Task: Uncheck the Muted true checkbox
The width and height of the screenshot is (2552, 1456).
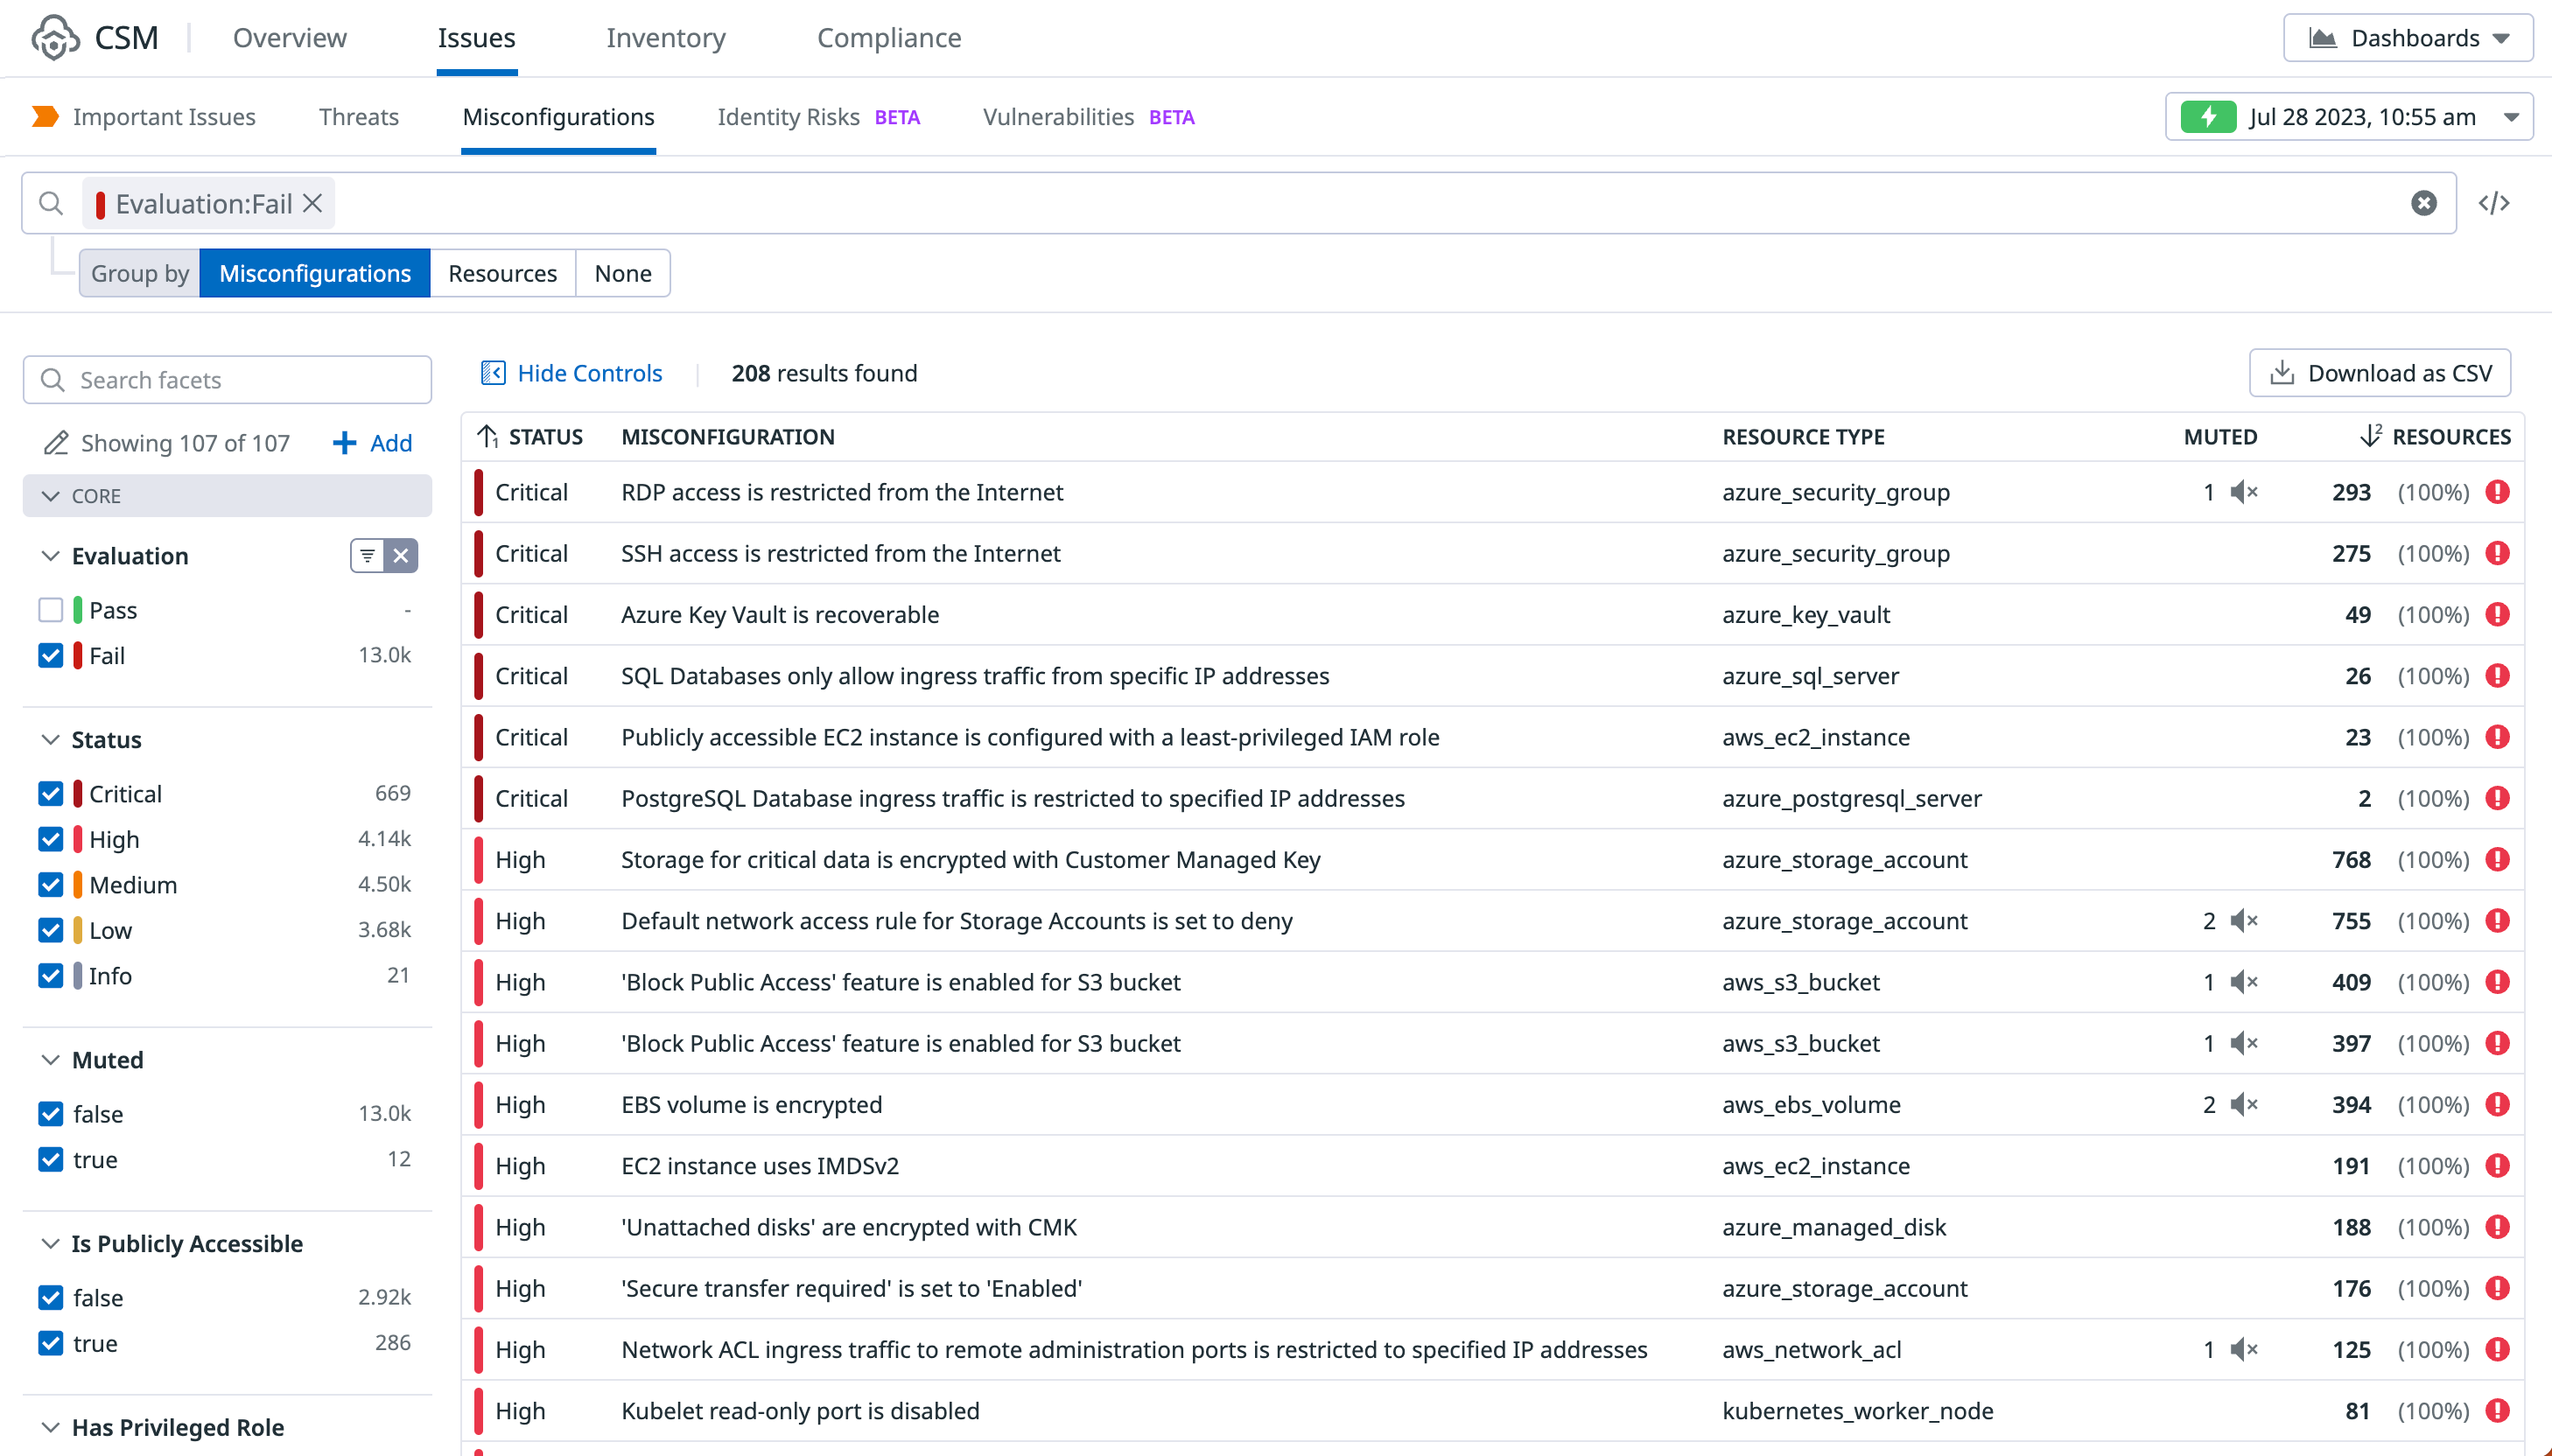Action: pos(50,1159)
